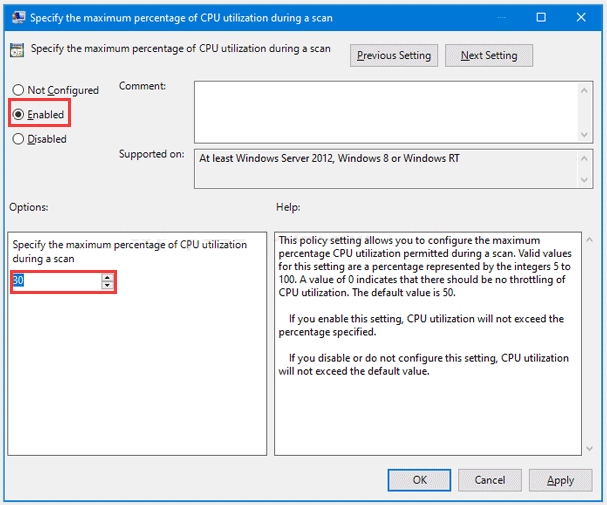Viewport: 607px width, 505px height.
Task: Click Supported on scroll up arrow
Action: (x=585, y=159)
